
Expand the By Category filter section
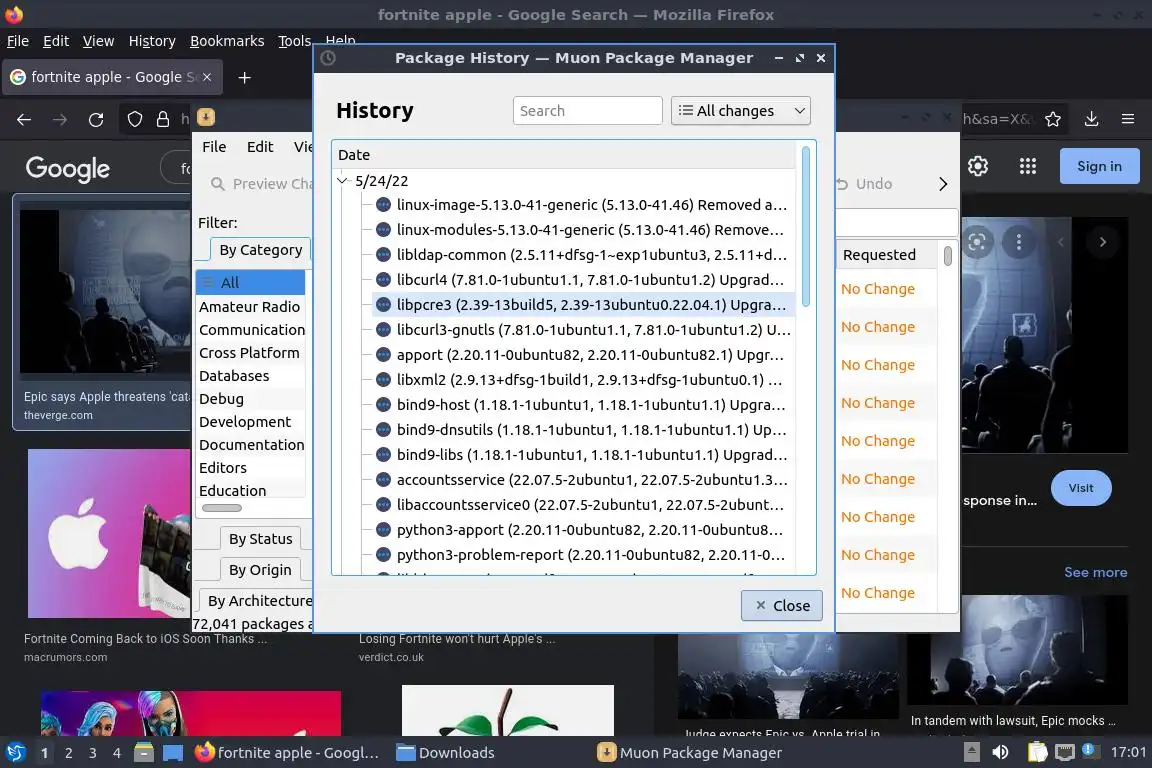coord(260,250)
